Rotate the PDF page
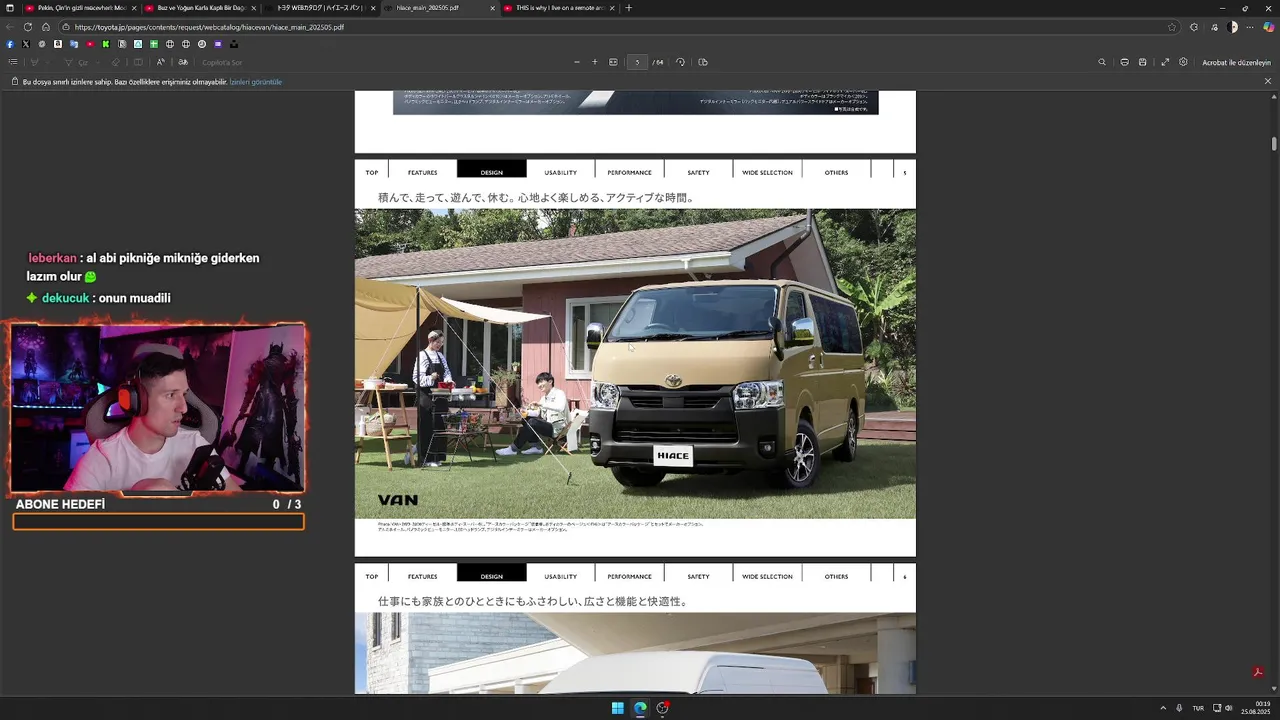 tap(680, 62)
